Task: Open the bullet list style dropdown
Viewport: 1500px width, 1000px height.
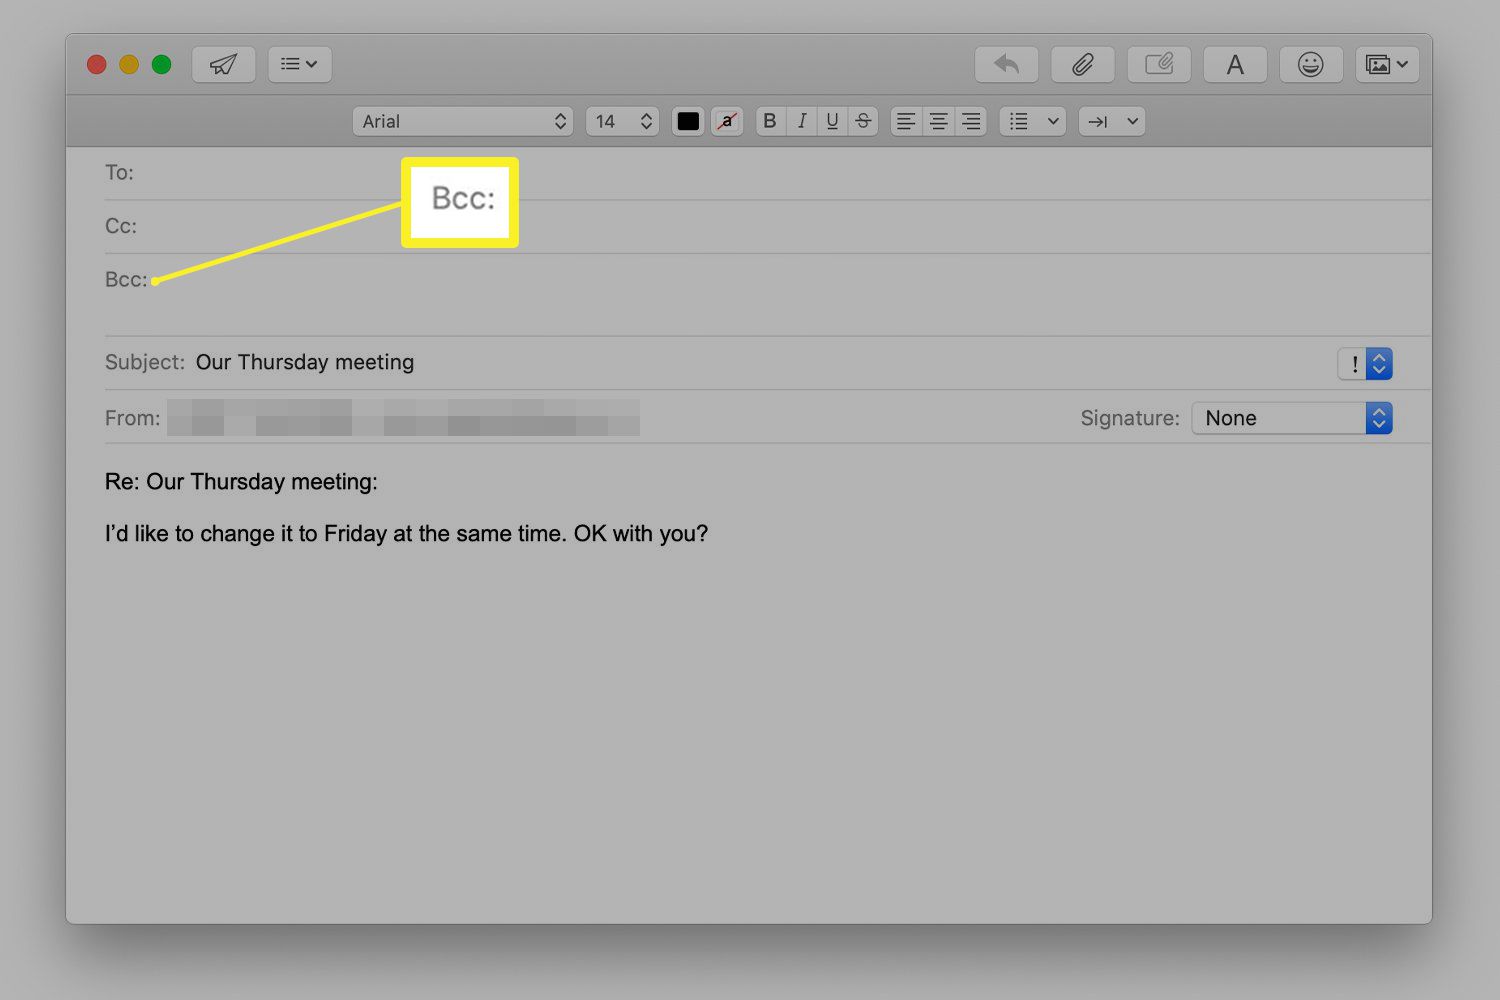Action: tap(1033, 121)
